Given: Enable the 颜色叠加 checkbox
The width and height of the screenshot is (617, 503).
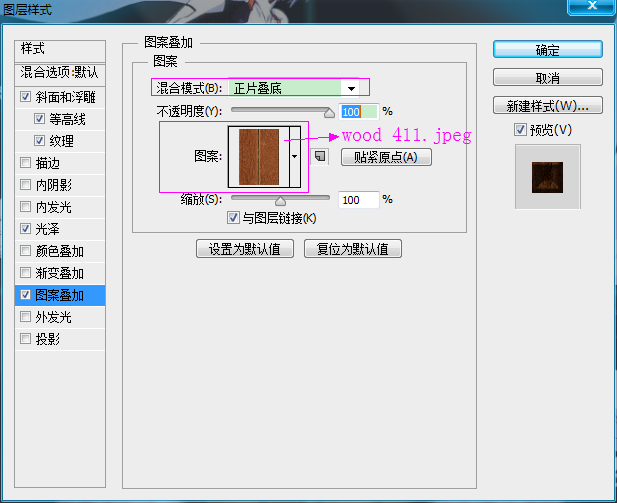Looking at the screenshot, I should (x=26, y=251).
